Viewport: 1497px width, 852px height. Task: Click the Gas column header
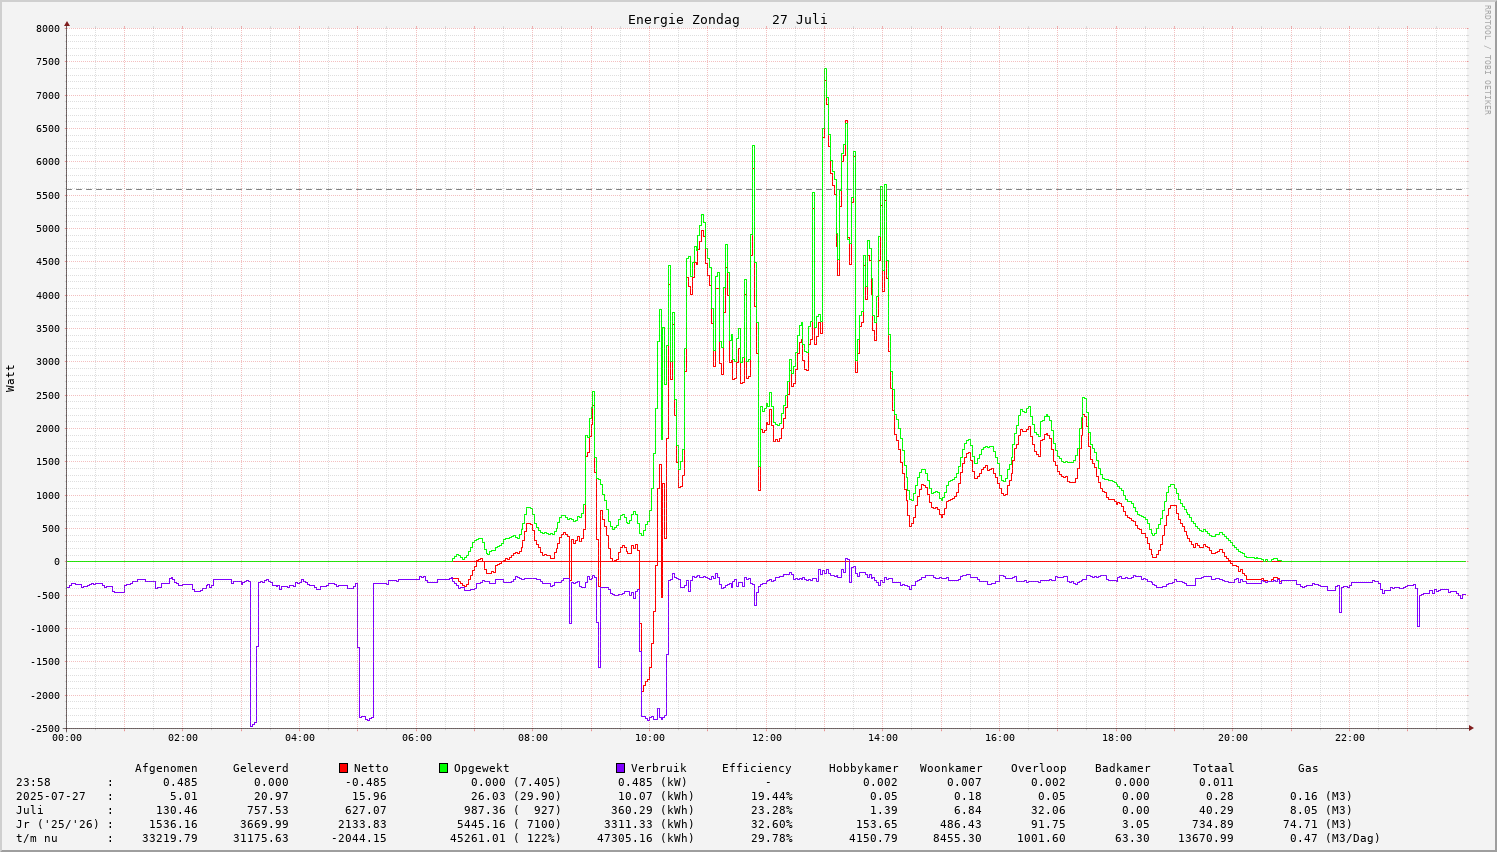1308,768
